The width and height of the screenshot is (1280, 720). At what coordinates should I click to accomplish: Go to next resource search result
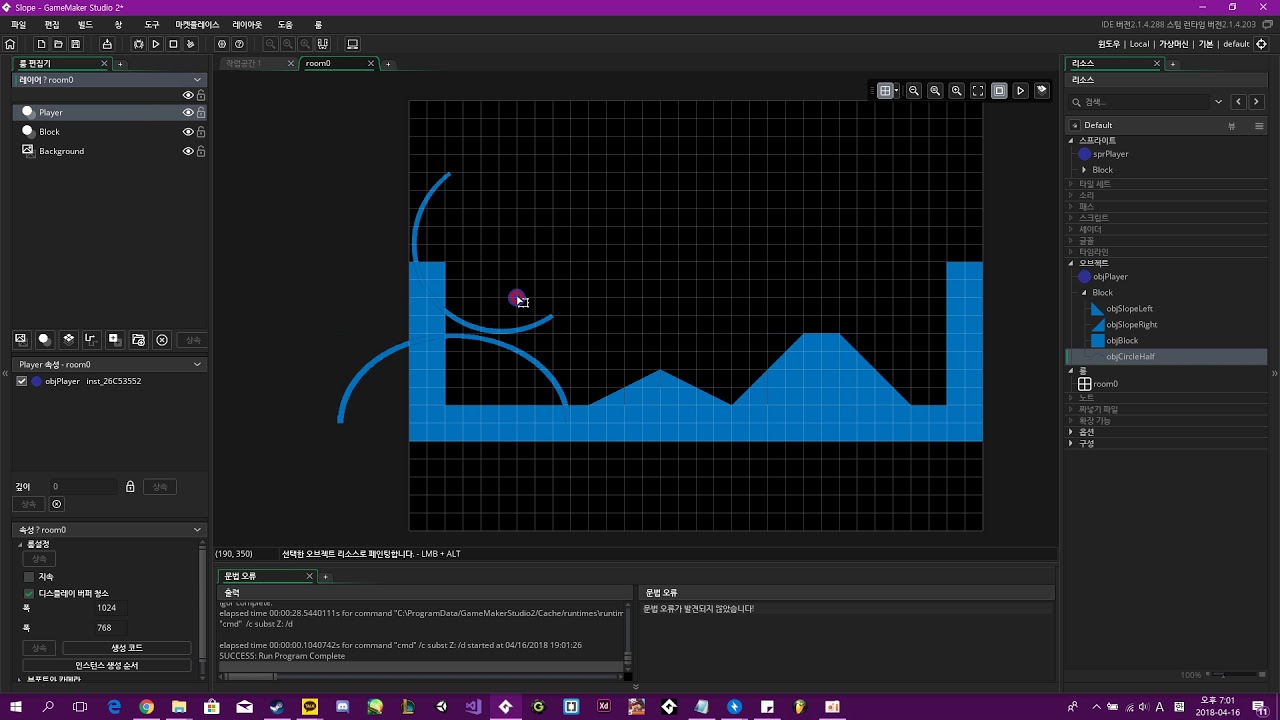tap(1256, 102)
